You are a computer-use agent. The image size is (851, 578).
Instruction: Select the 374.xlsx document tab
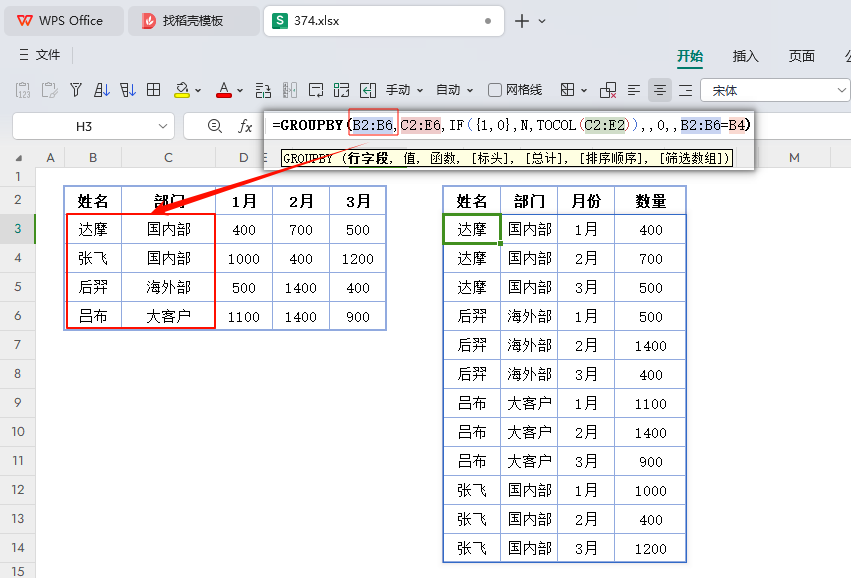(x=383, y=21)
